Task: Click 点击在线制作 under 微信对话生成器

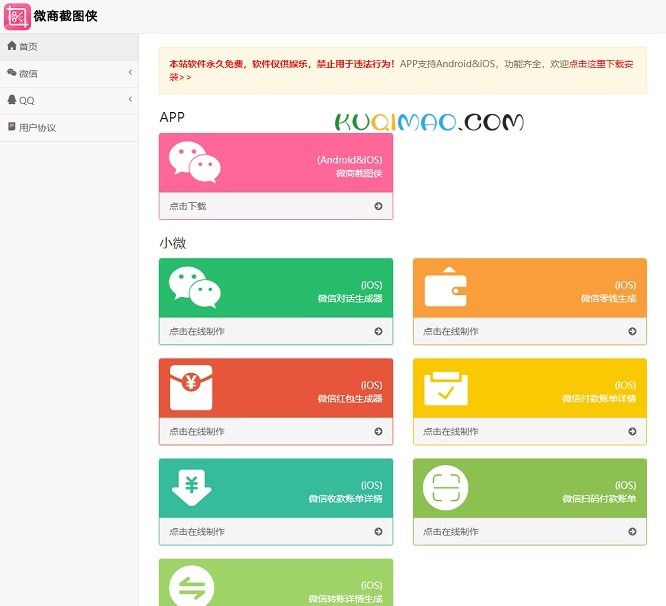Action: [x=197, y=331]
